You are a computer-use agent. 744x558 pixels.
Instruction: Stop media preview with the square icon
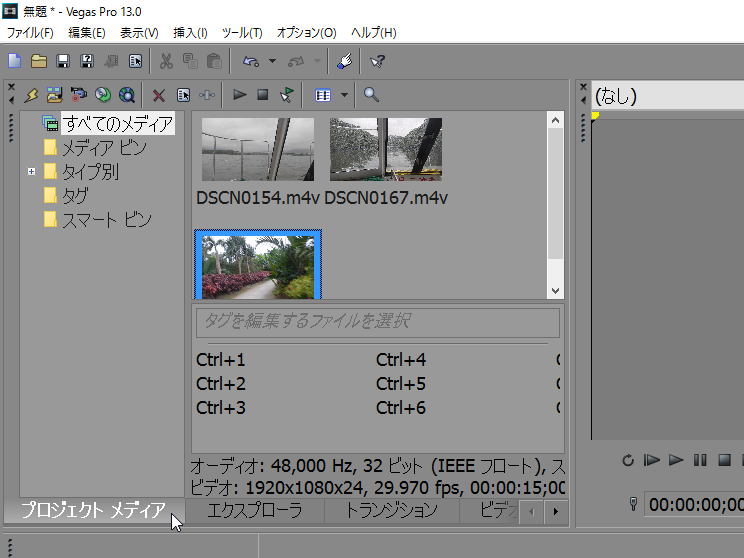click(x=263, y=95)
